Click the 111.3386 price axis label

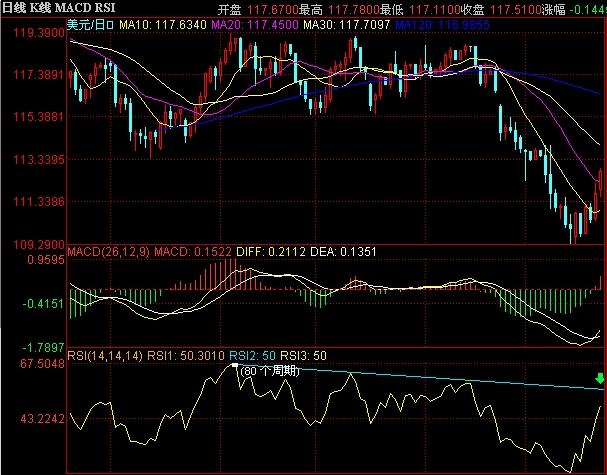[x=39, y=202]
